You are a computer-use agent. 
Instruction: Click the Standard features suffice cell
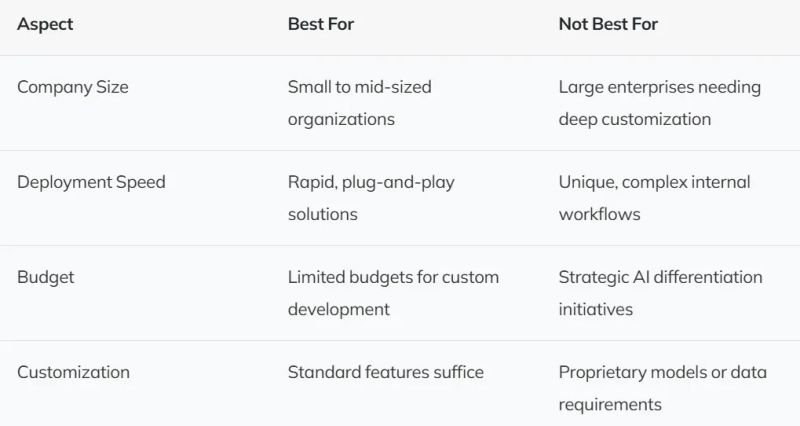pyautogui.click(x=385, y=372)
